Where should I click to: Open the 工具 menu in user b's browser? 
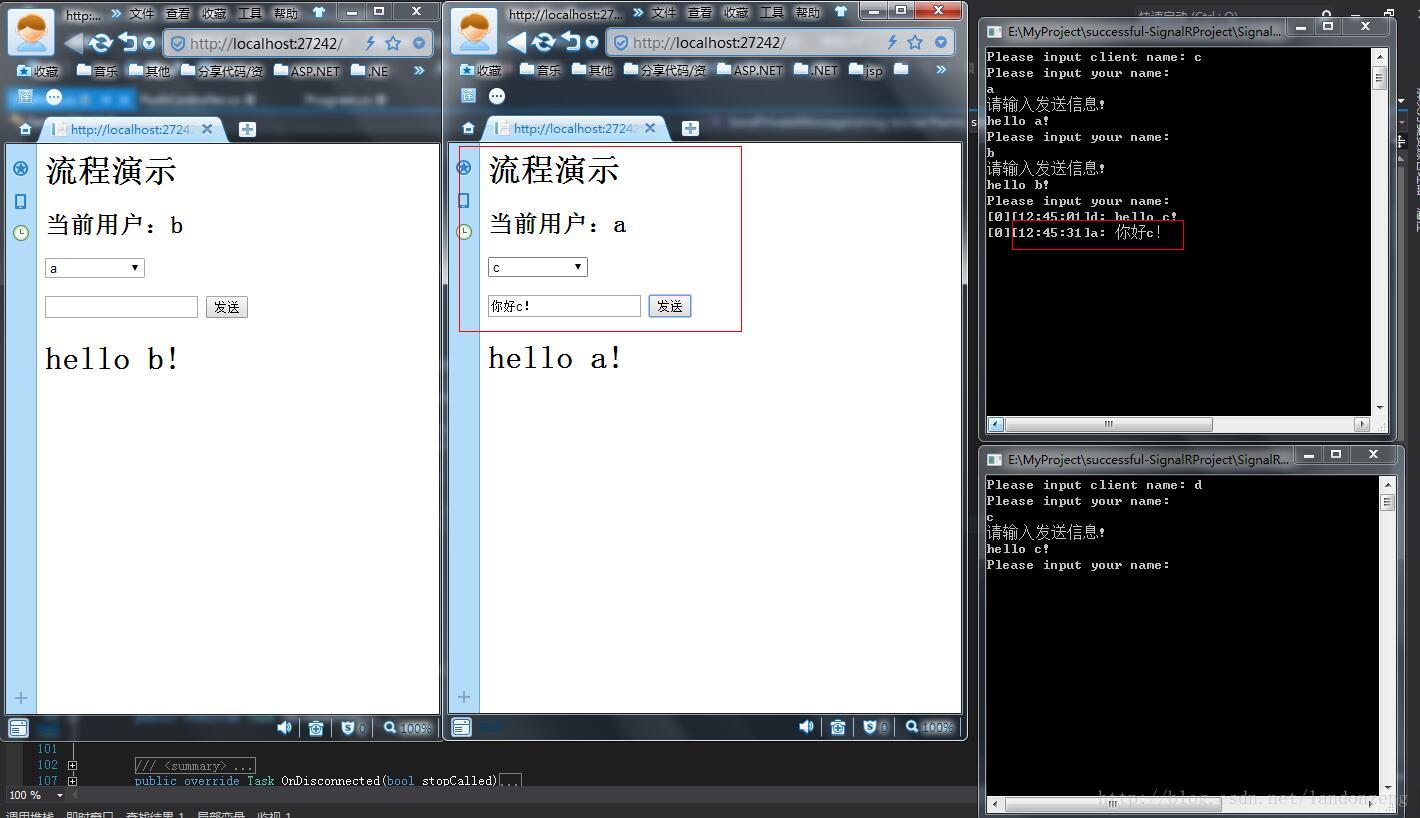pyautogui.click(x=250, y=14)
